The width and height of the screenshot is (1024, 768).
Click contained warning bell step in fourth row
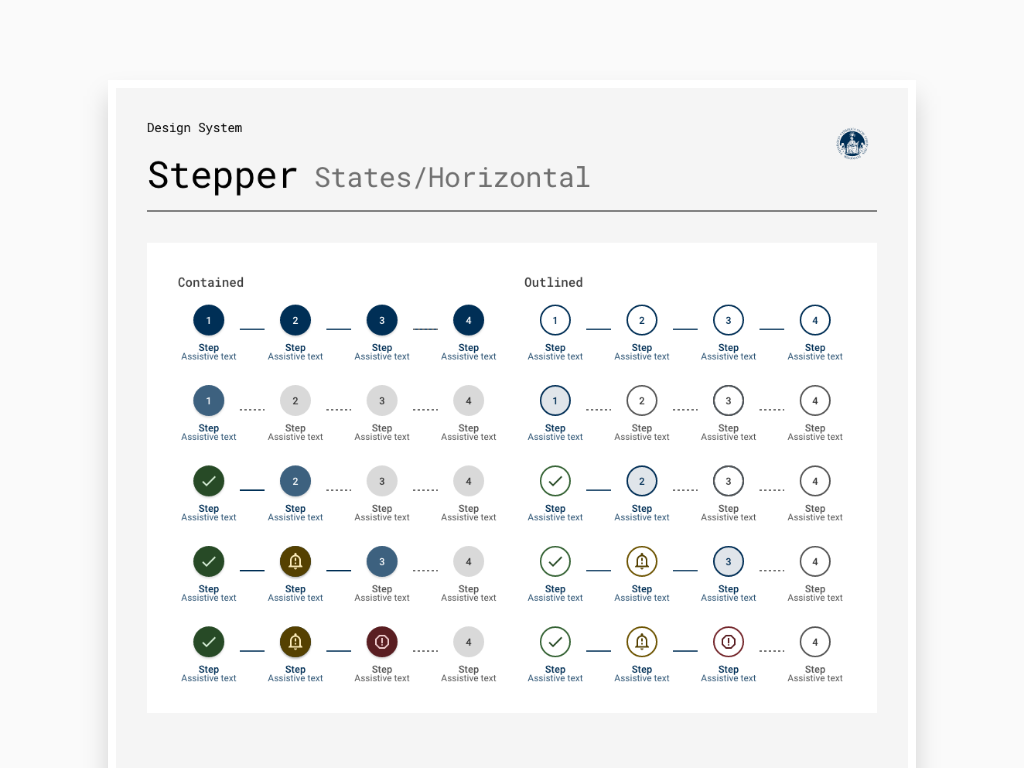tap(295, 562)
